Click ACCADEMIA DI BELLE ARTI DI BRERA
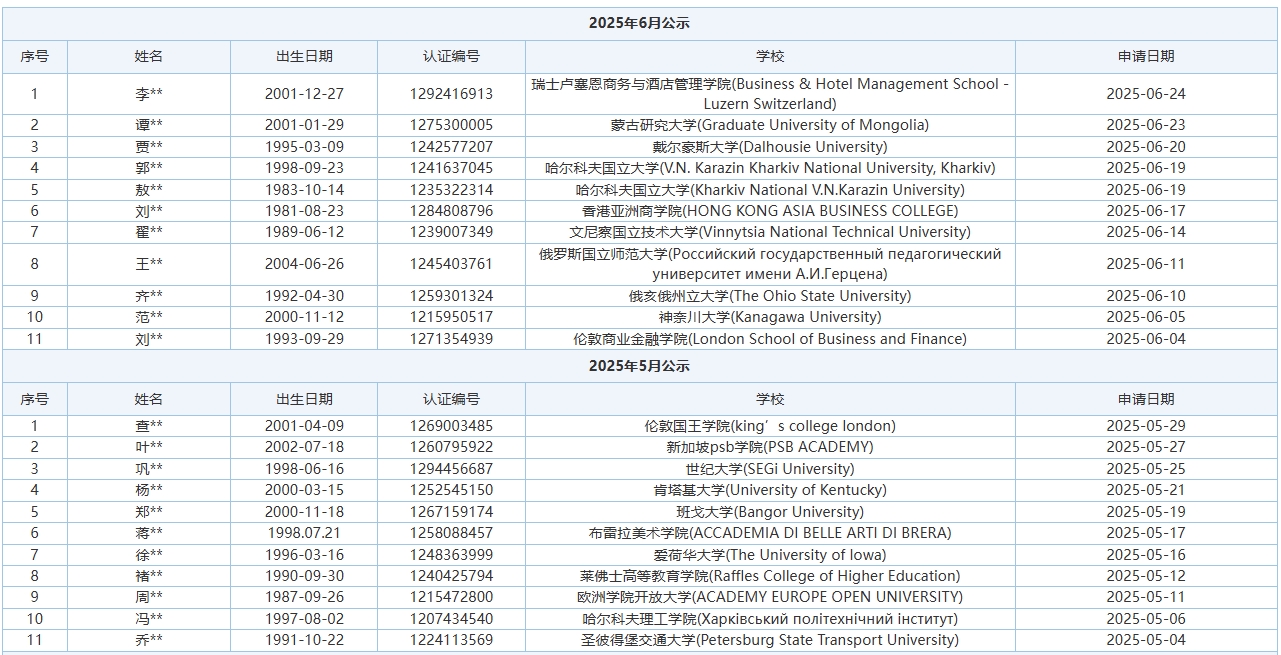The width and height of the screenshot is (1281, 655). click(770, 533)
